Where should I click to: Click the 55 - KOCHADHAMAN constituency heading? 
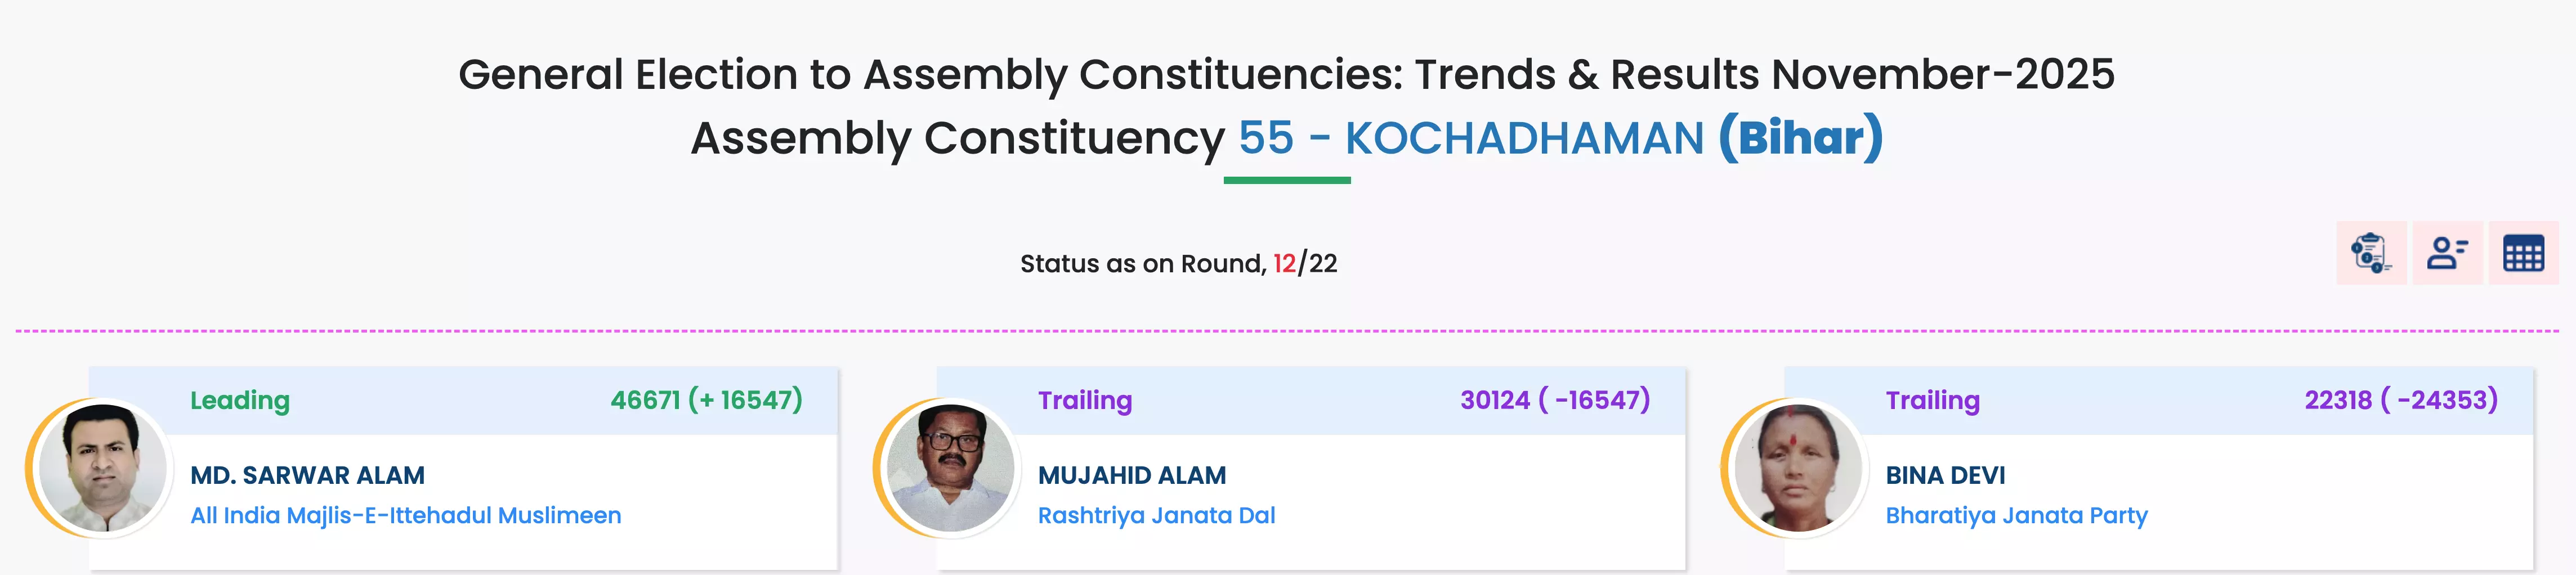pos(1470,138)
